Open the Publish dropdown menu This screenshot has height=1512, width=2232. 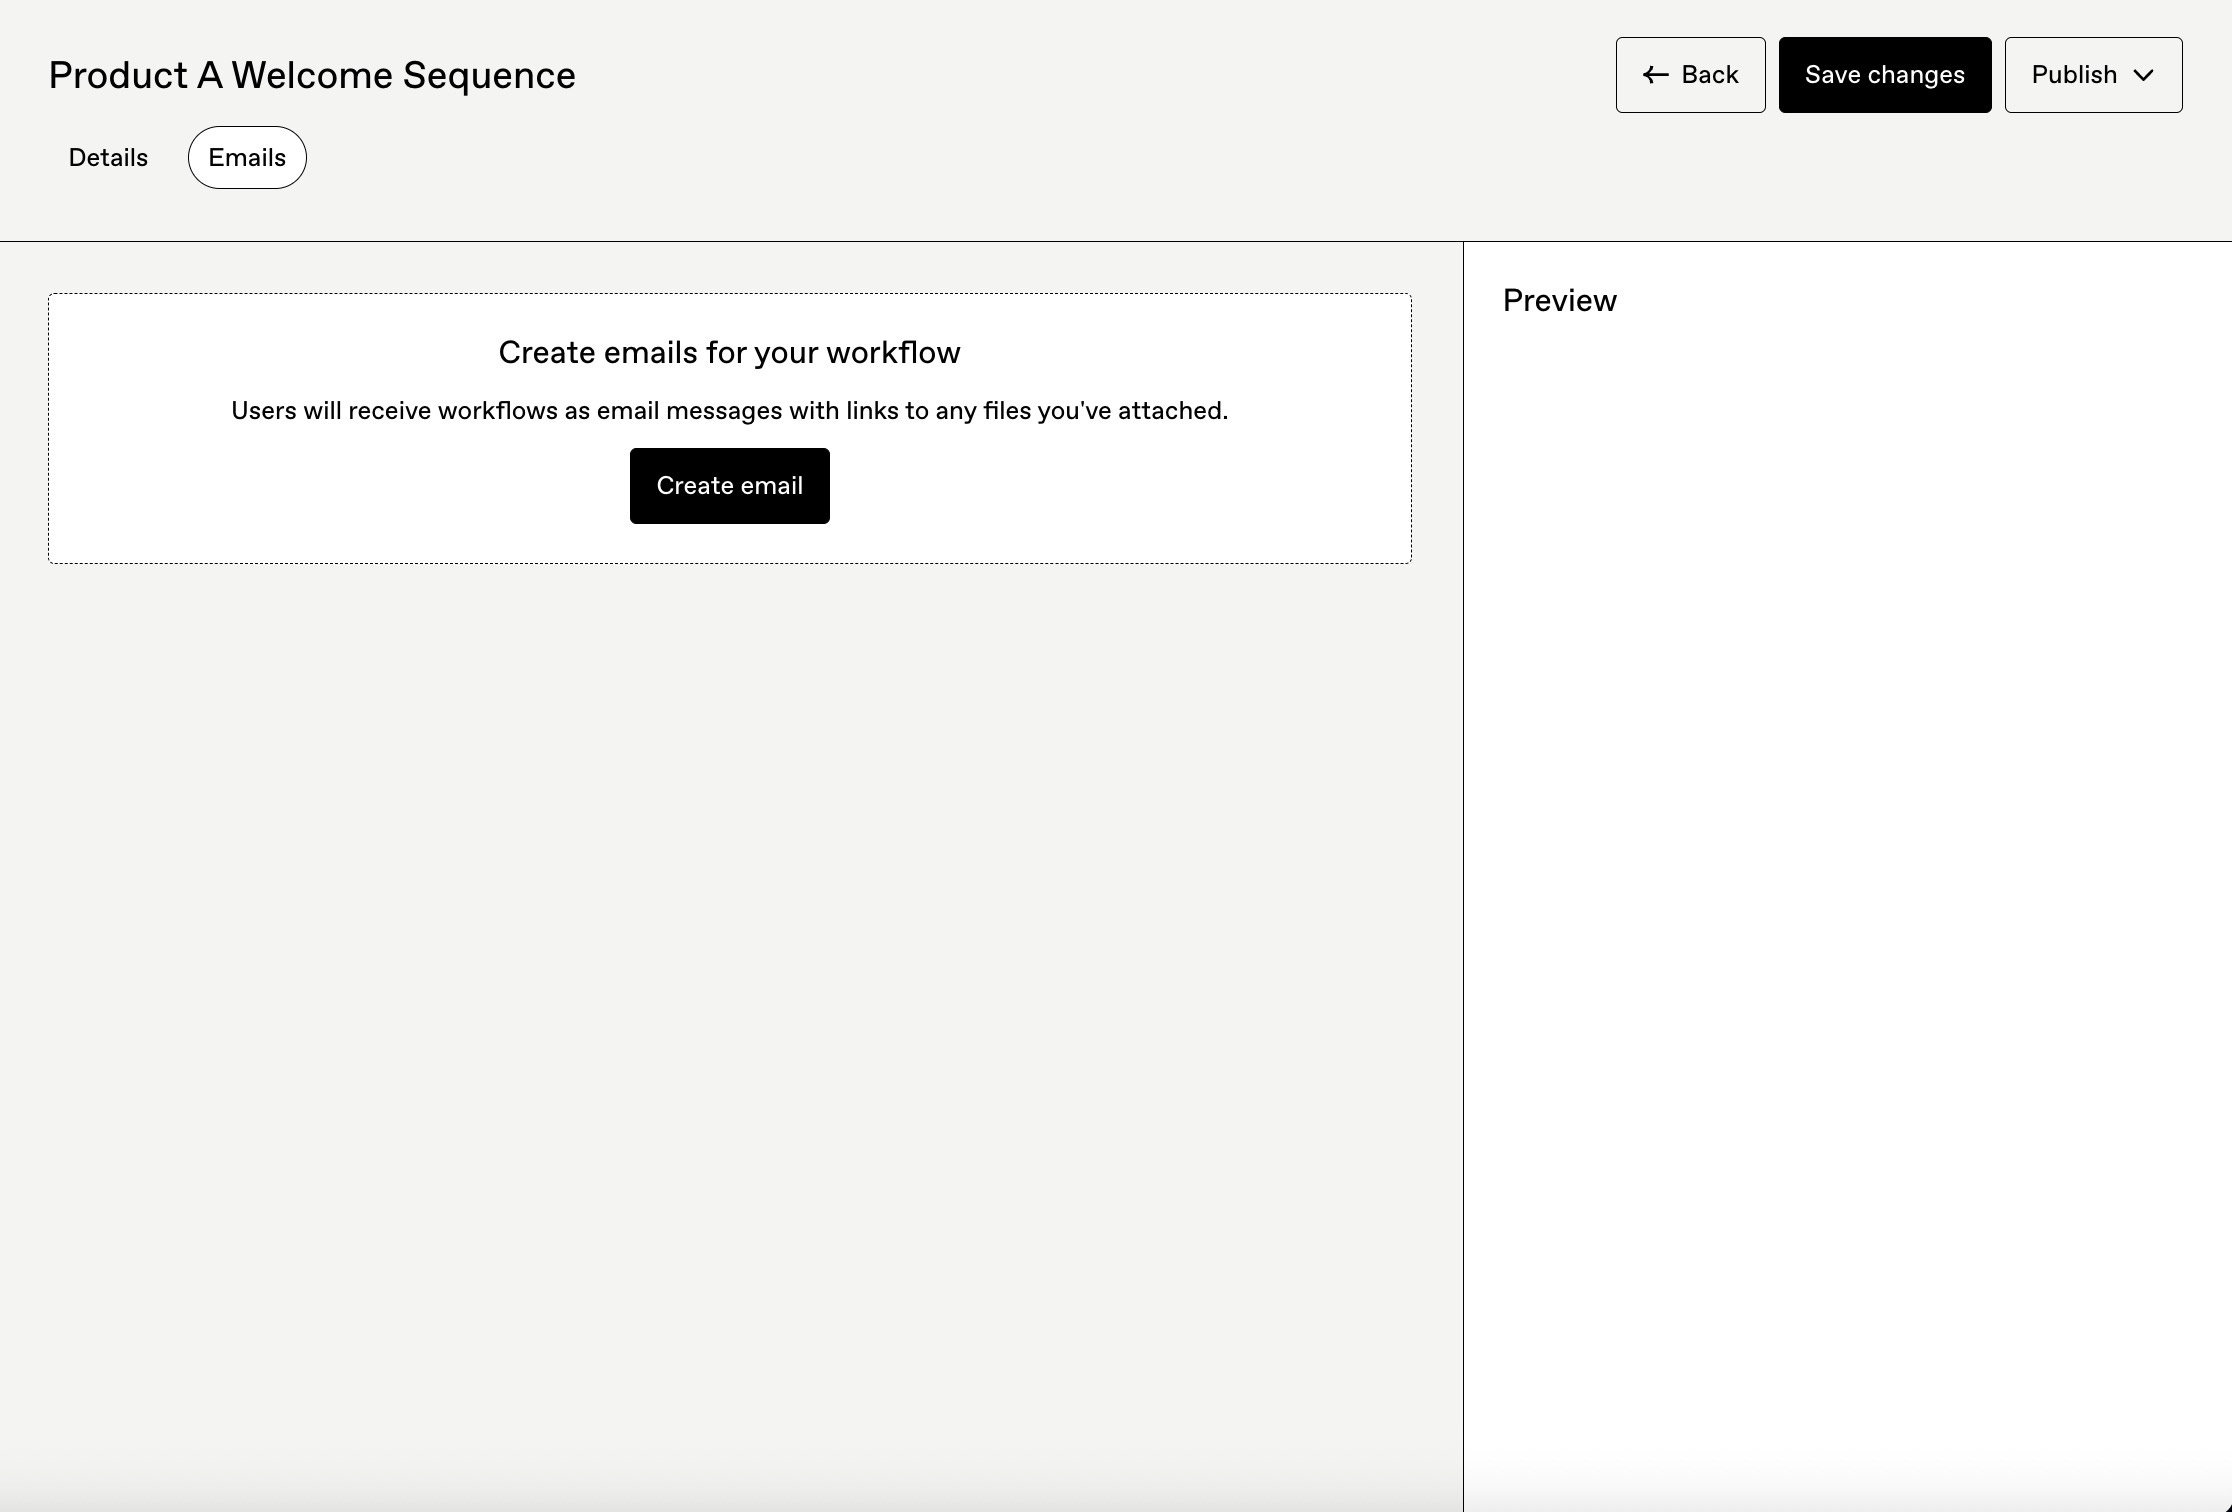[x=2092, y=75]
